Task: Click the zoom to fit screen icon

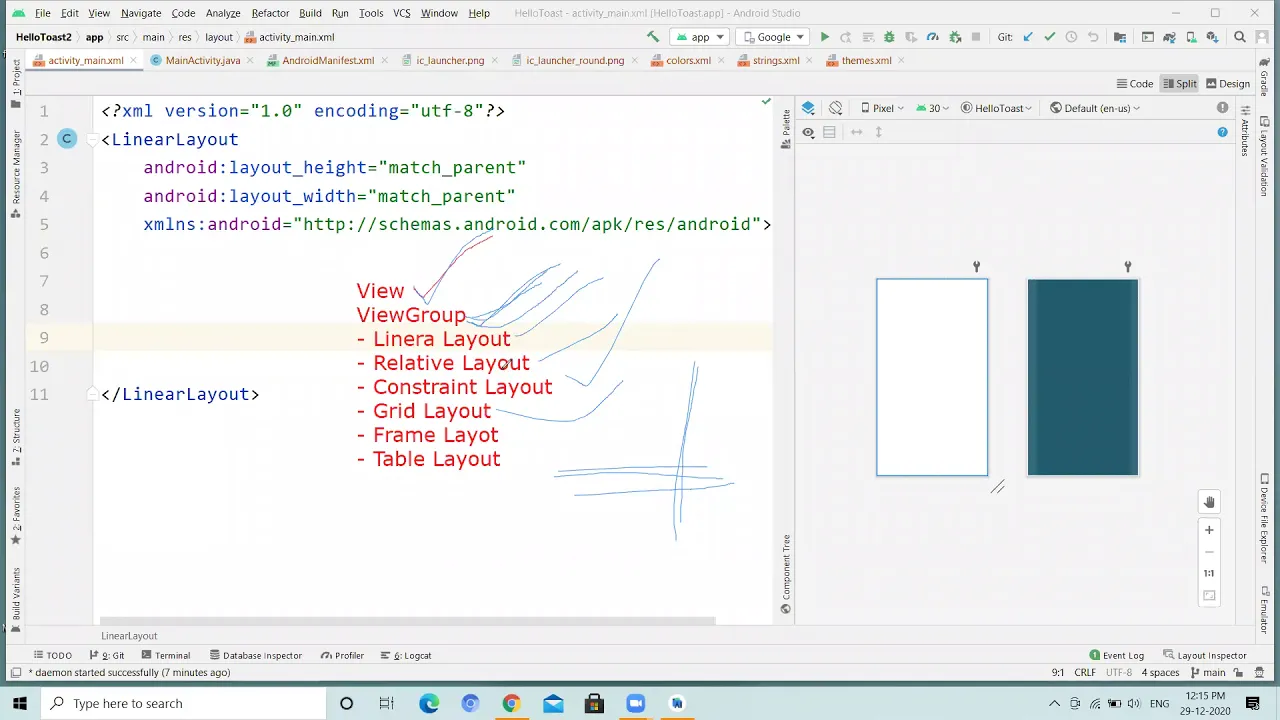Action: (1209, 596)
